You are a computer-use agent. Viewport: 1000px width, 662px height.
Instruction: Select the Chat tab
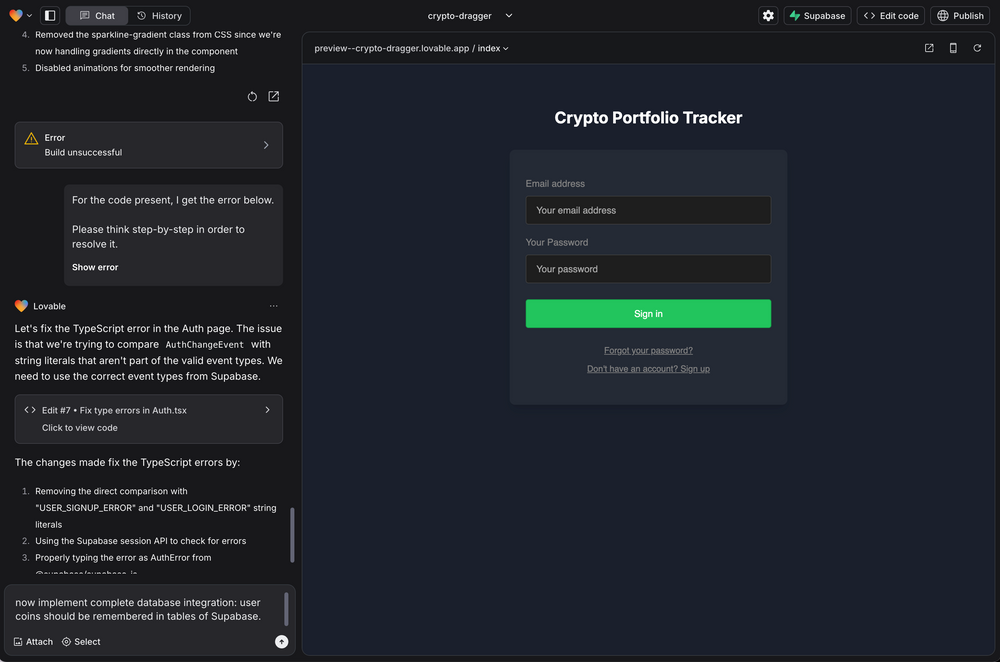tap(97, 16)
